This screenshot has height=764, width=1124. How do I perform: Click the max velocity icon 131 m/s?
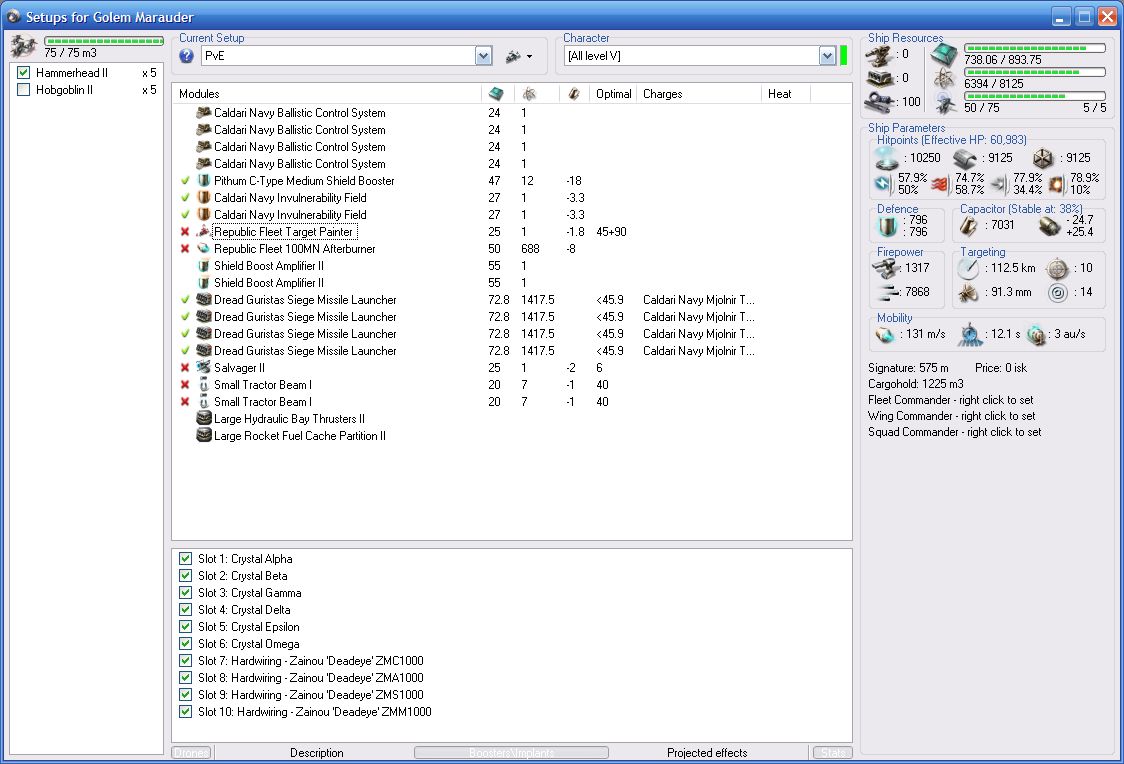[x=885, y=335]
